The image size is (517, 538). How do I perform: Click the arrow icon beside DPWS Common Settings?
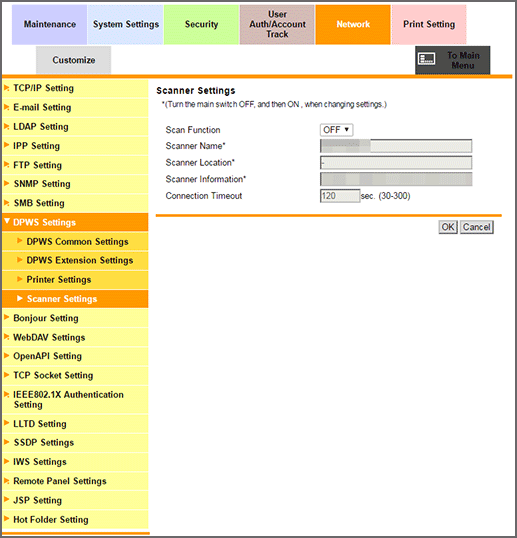point(20,241)
